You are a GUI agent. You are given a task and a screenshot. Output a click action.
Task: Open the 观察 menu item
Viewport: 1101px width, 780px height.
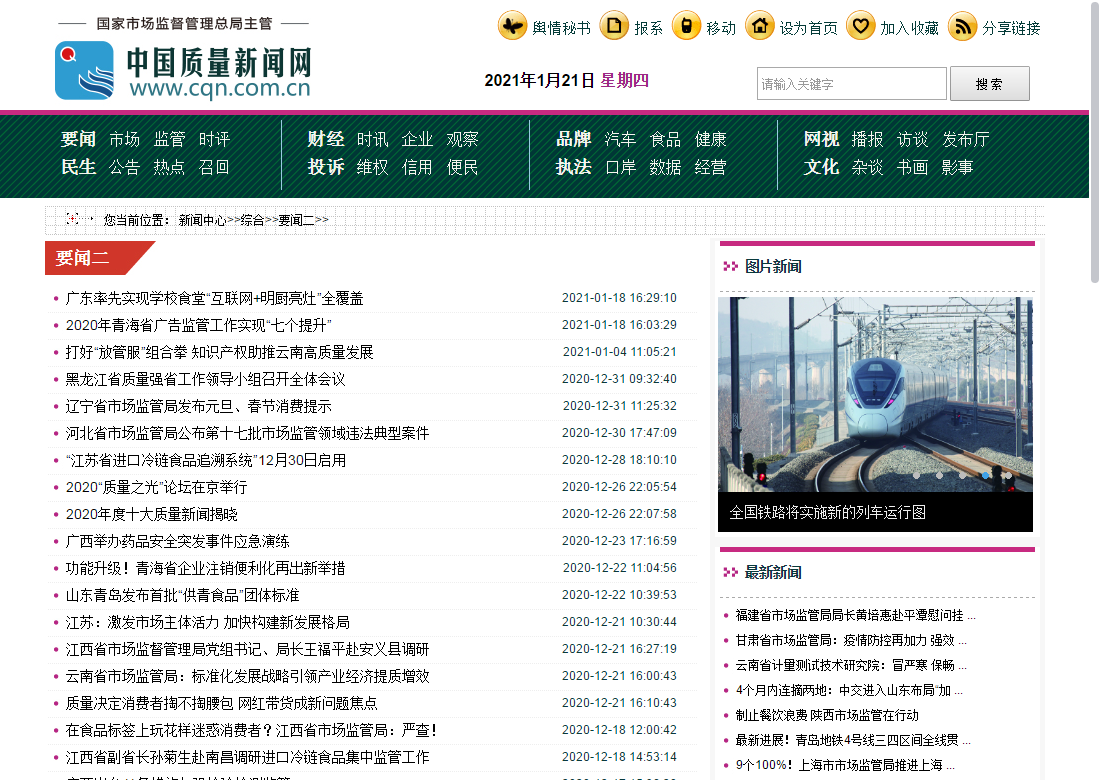pyautogui.click(x=462, y=139)
